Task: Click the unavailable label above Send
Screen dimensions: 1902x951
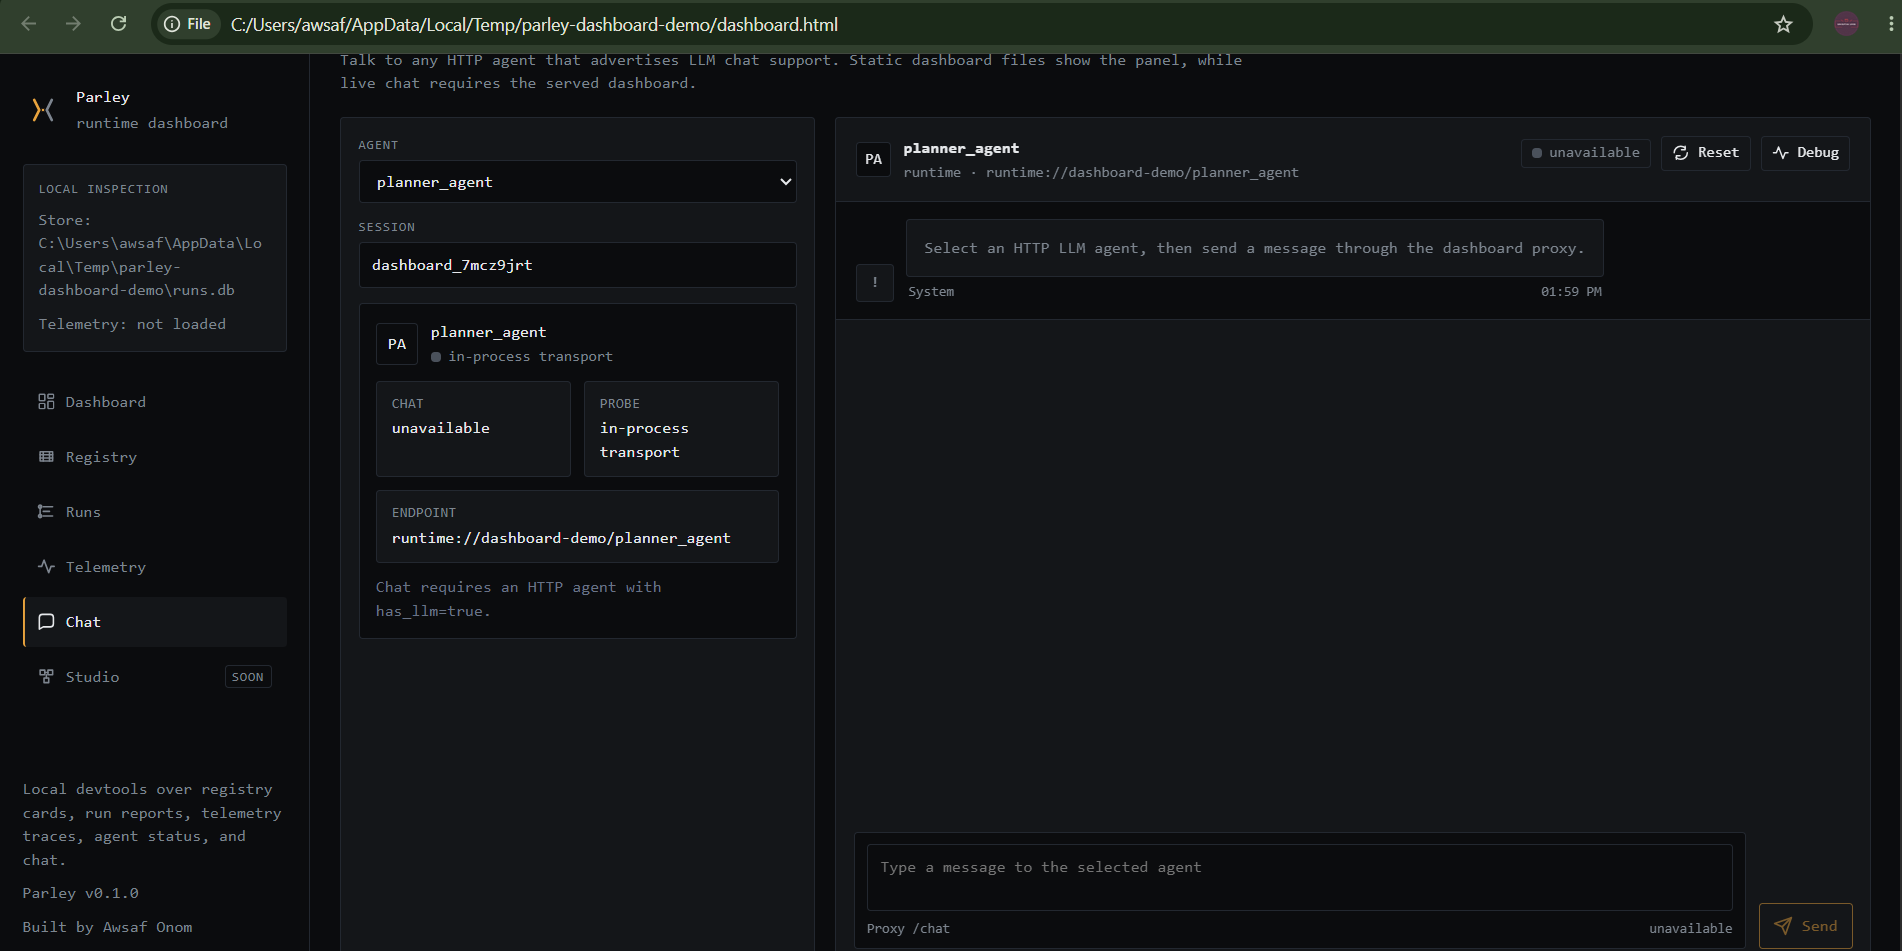Action: 1690,929
